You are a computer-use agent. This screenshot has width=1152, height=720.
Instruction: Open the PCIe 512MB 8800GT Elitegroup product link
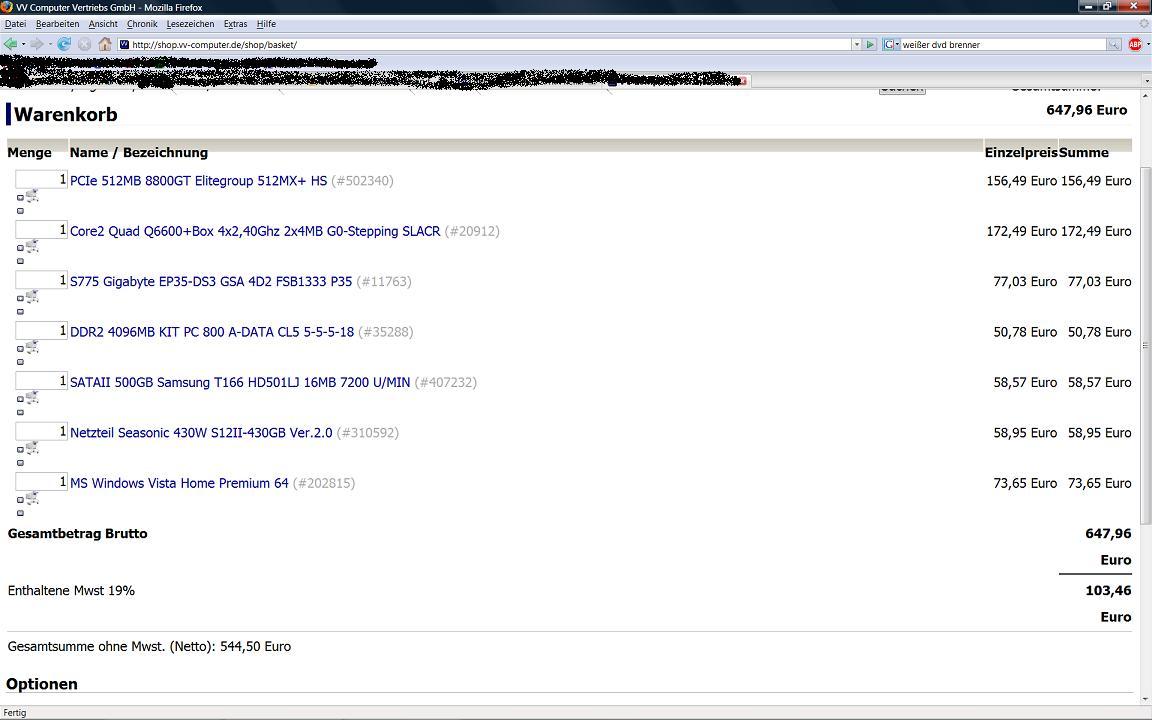pyautogui.click(x=198, y=181)
